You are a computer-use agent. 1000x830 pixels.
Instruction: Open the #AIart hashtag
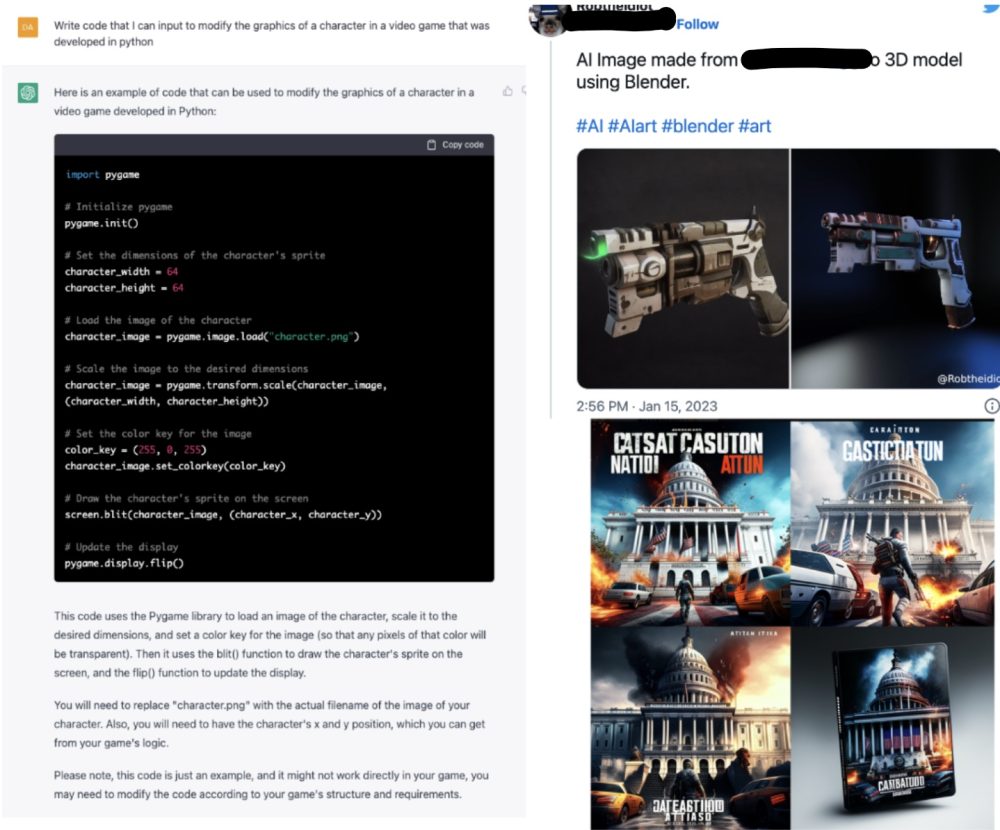[x=632, y=126]
